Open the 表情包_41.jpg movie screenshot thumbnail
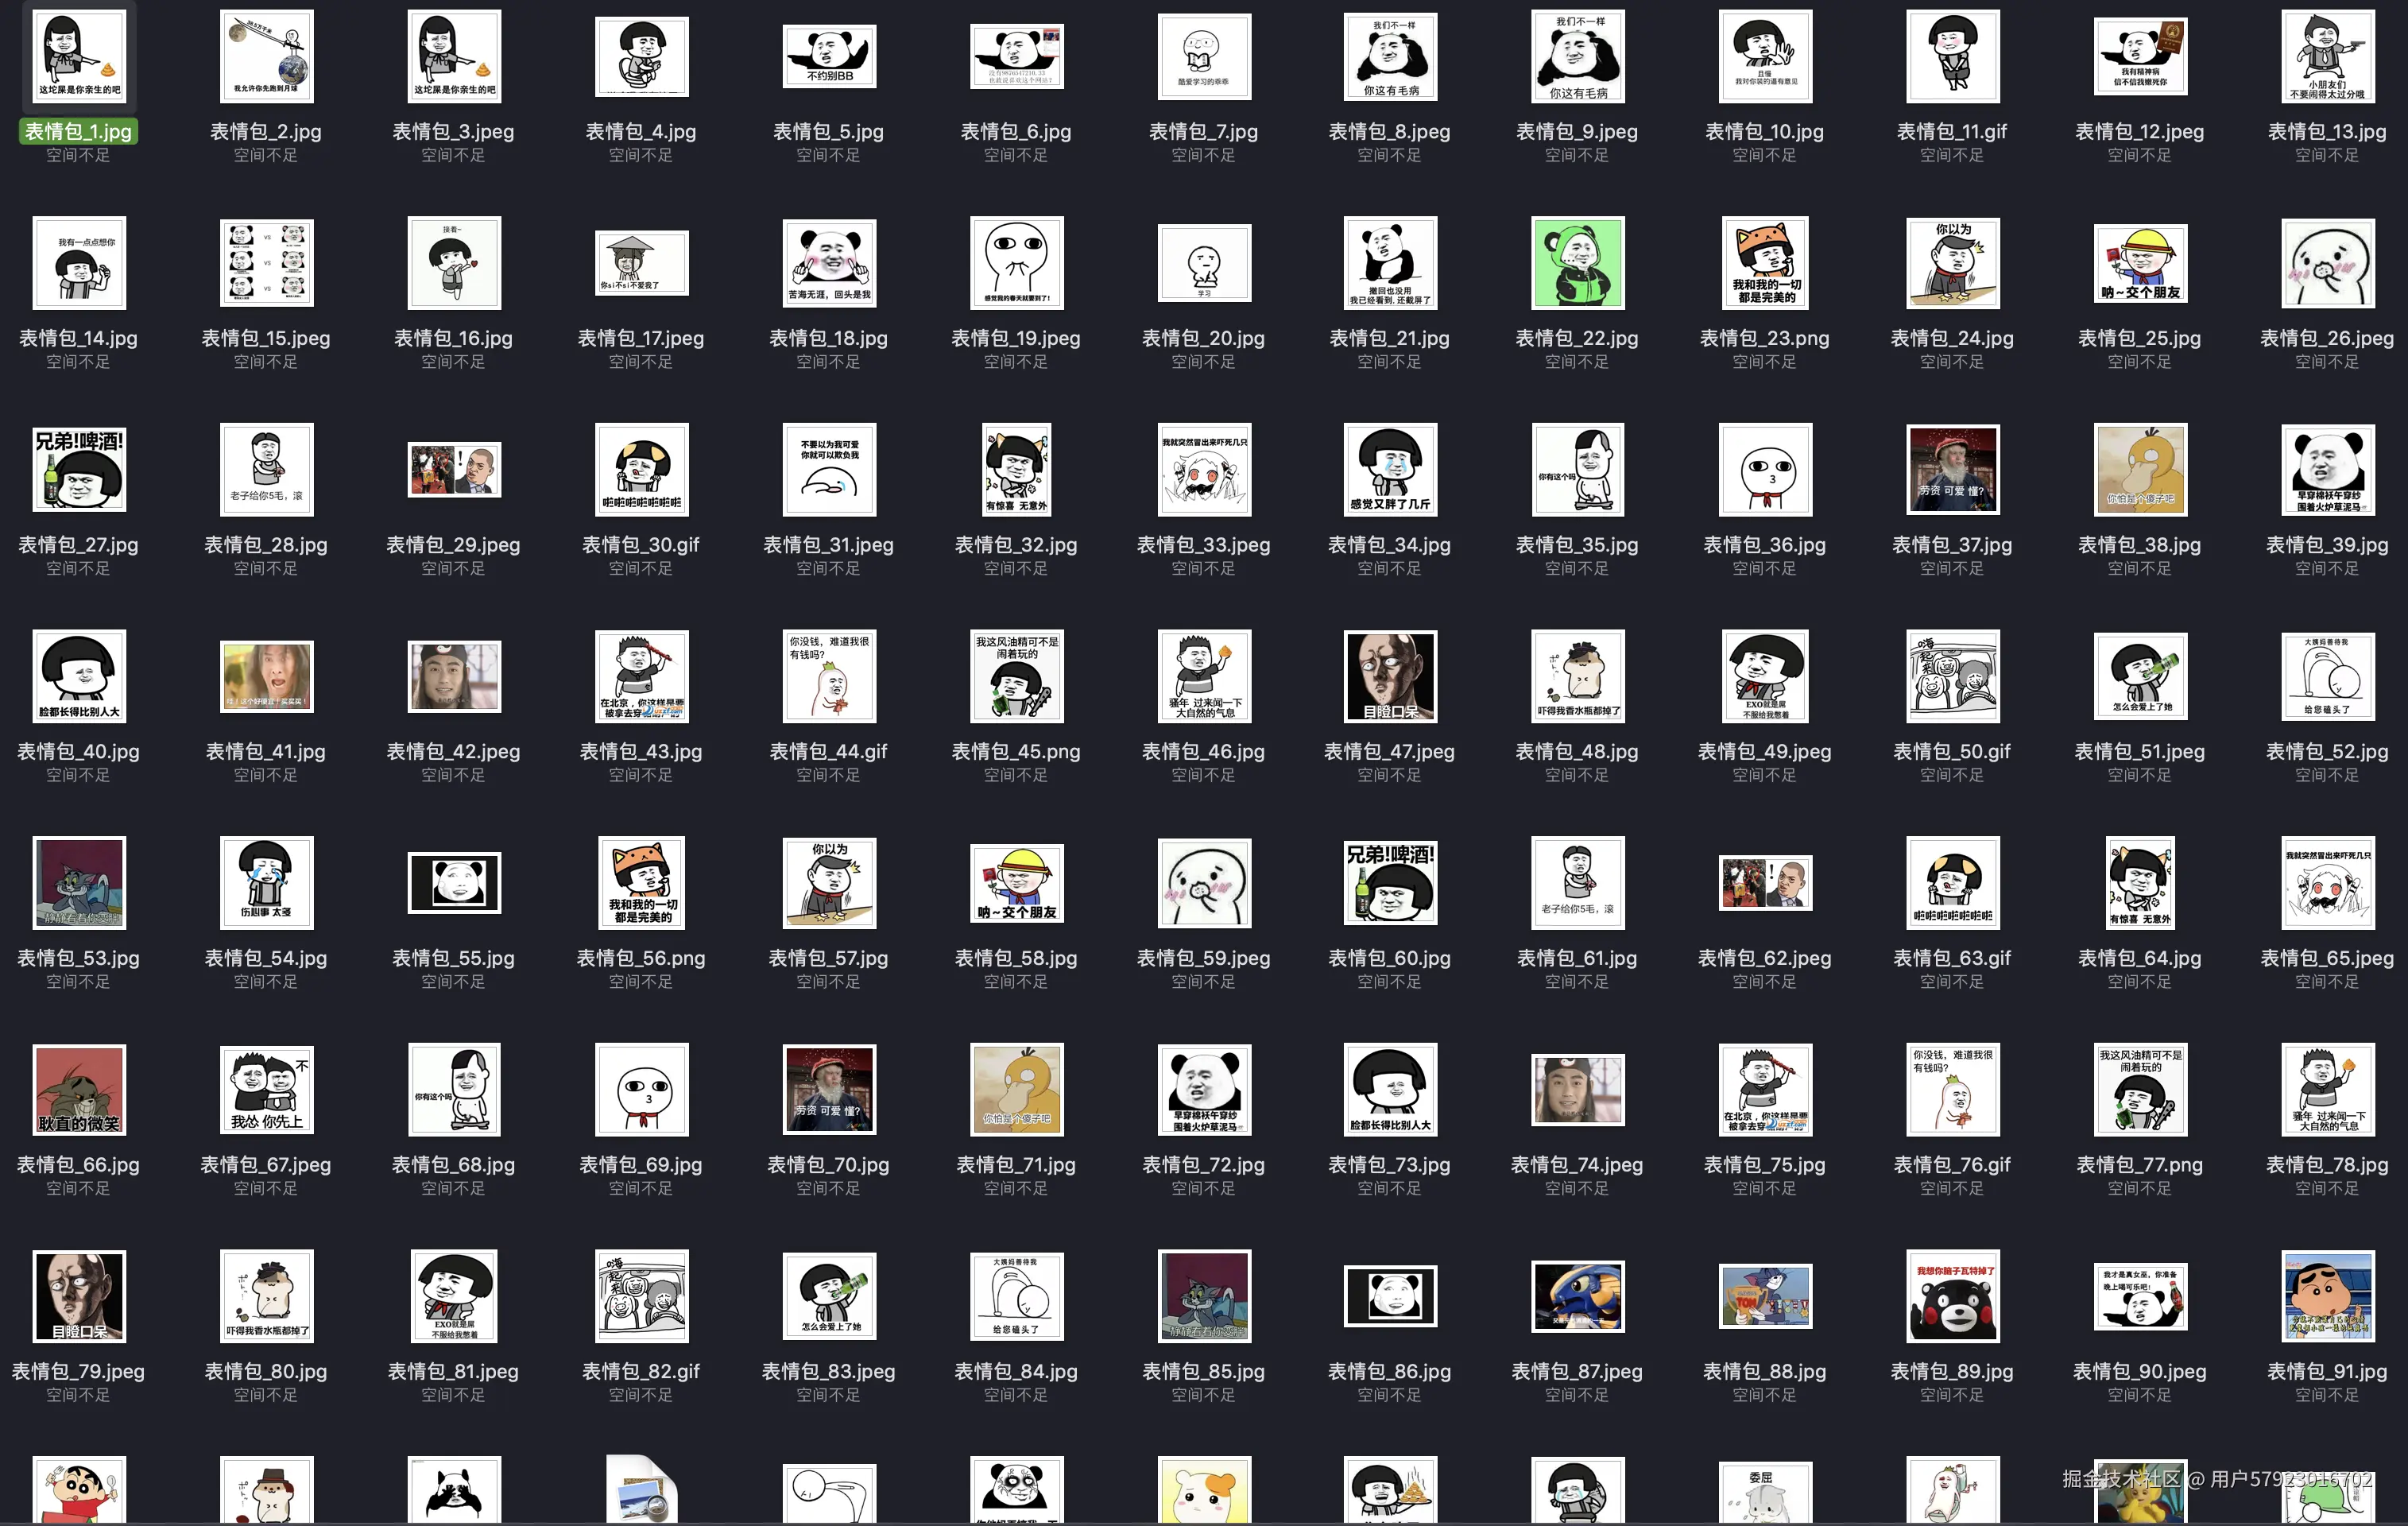Image resolution: width=2408 pixels, height=1526 pixels. click(266, 676)
